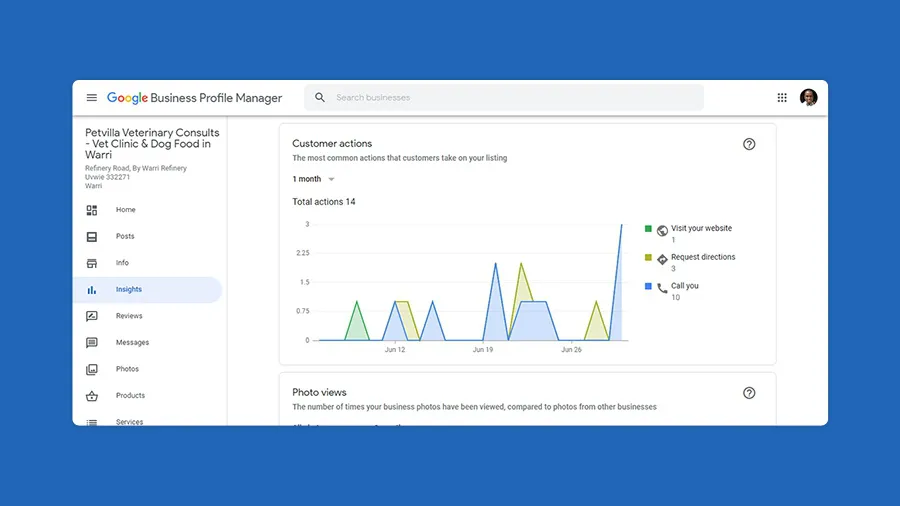Click the 'Request directions' legend label

(703, 257)
